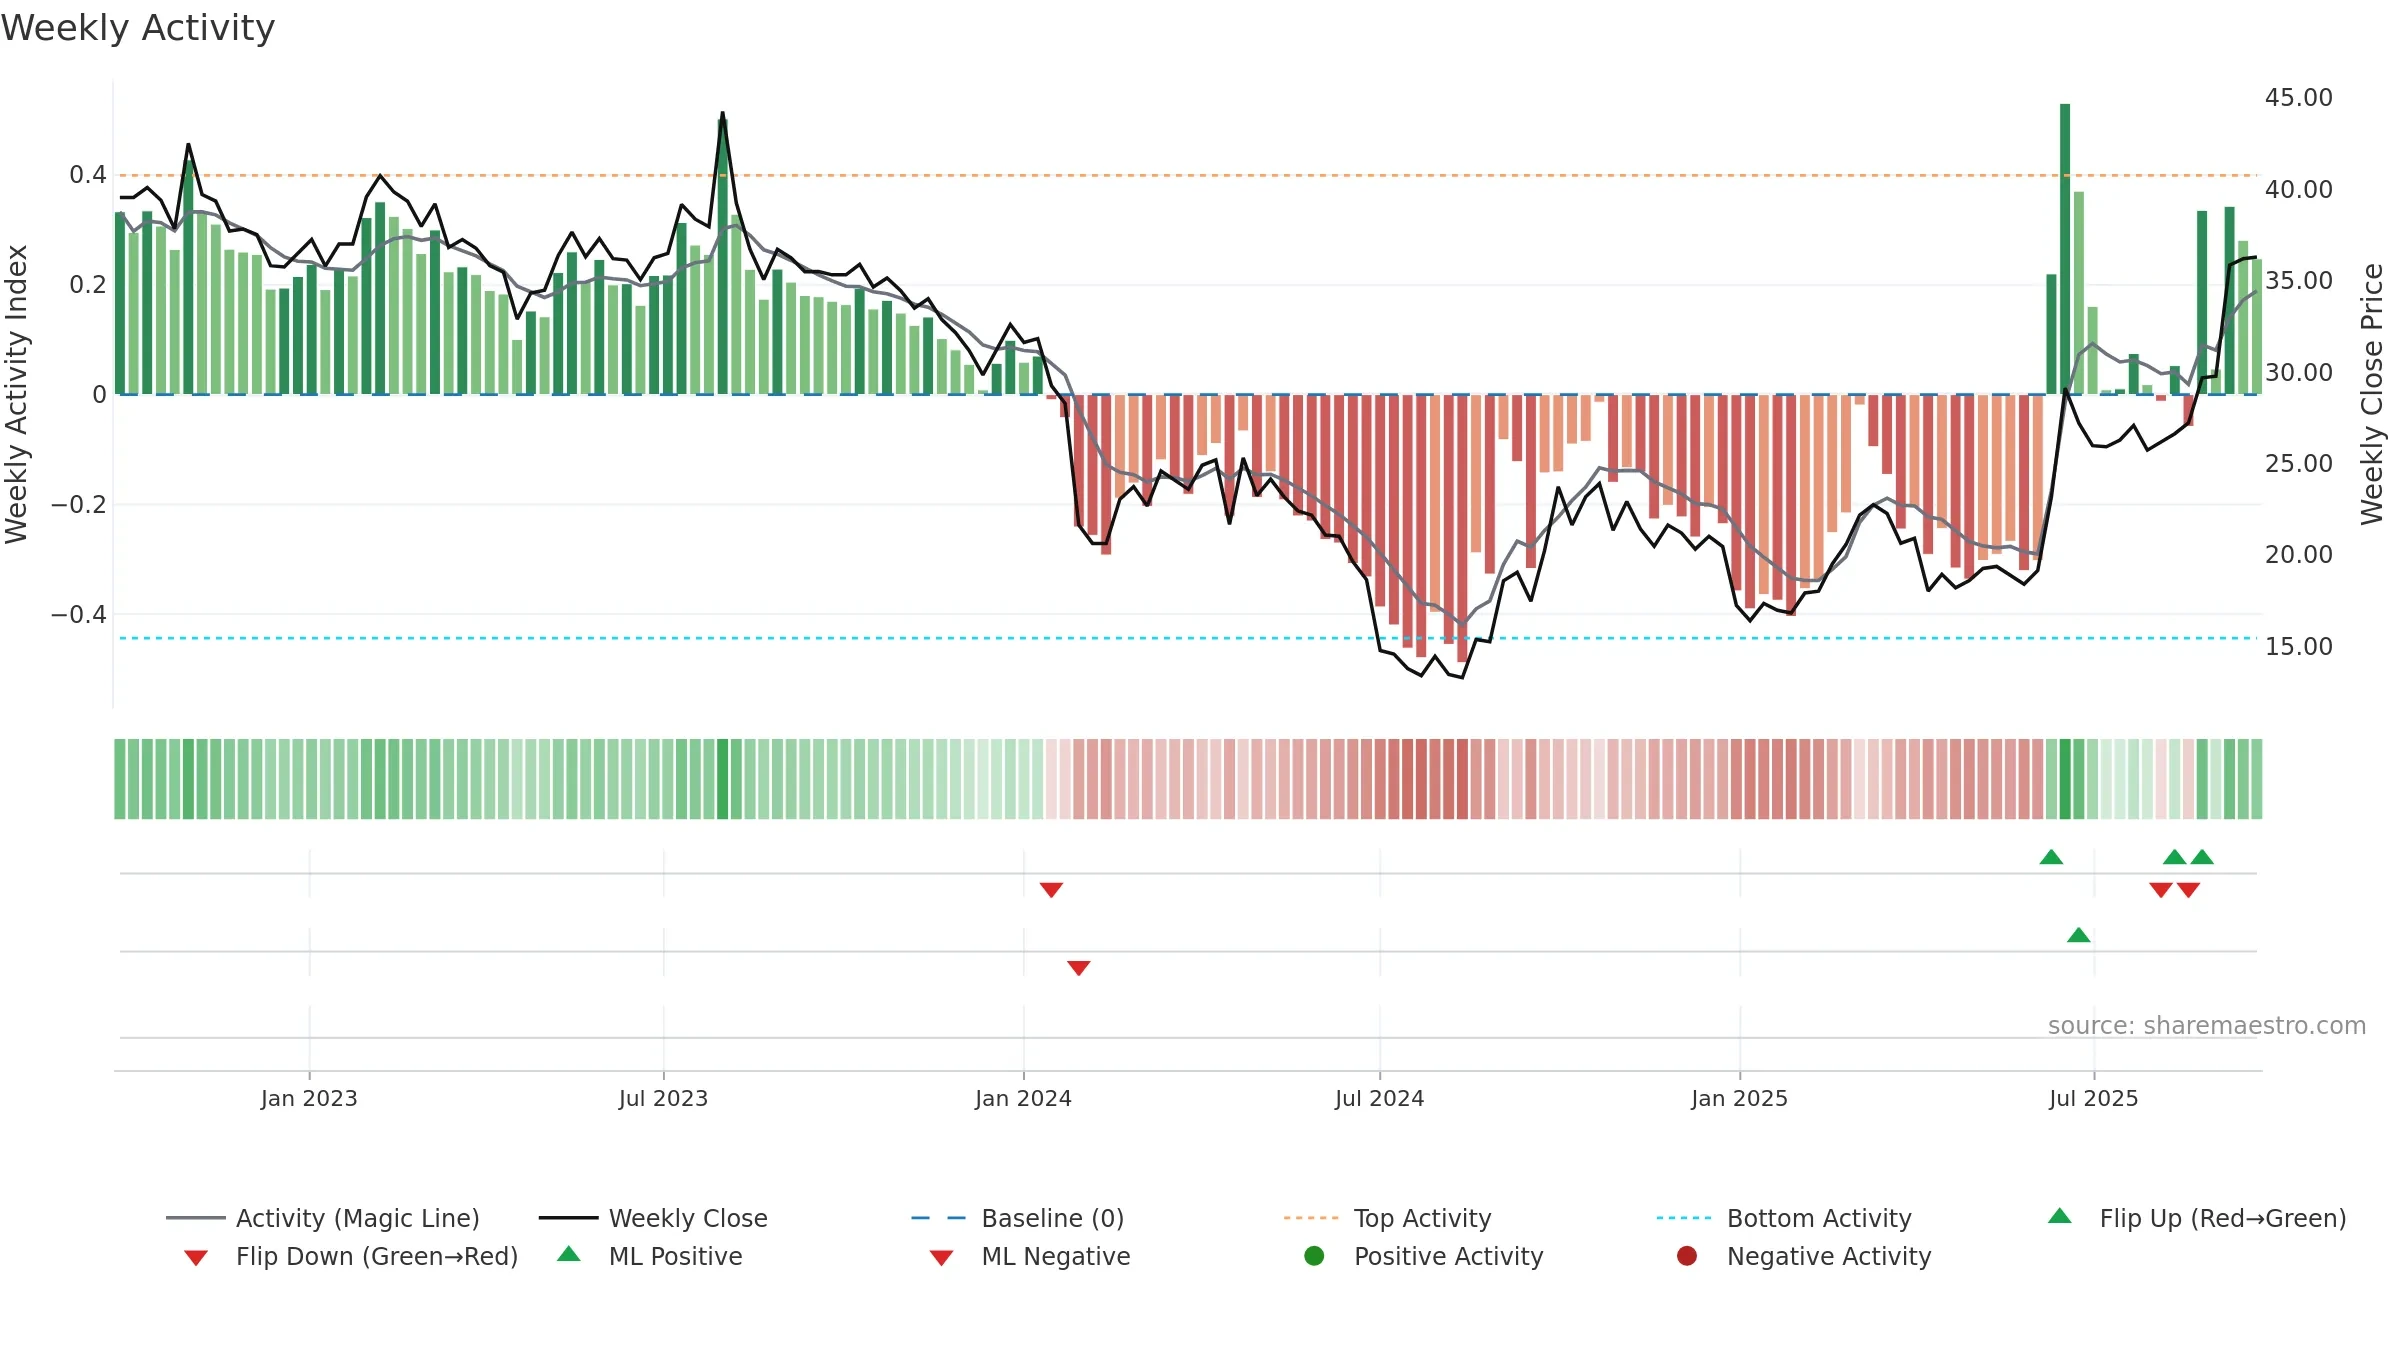
Task: Click the Jul 2025 axis label
Action: click(2093, 1098)
